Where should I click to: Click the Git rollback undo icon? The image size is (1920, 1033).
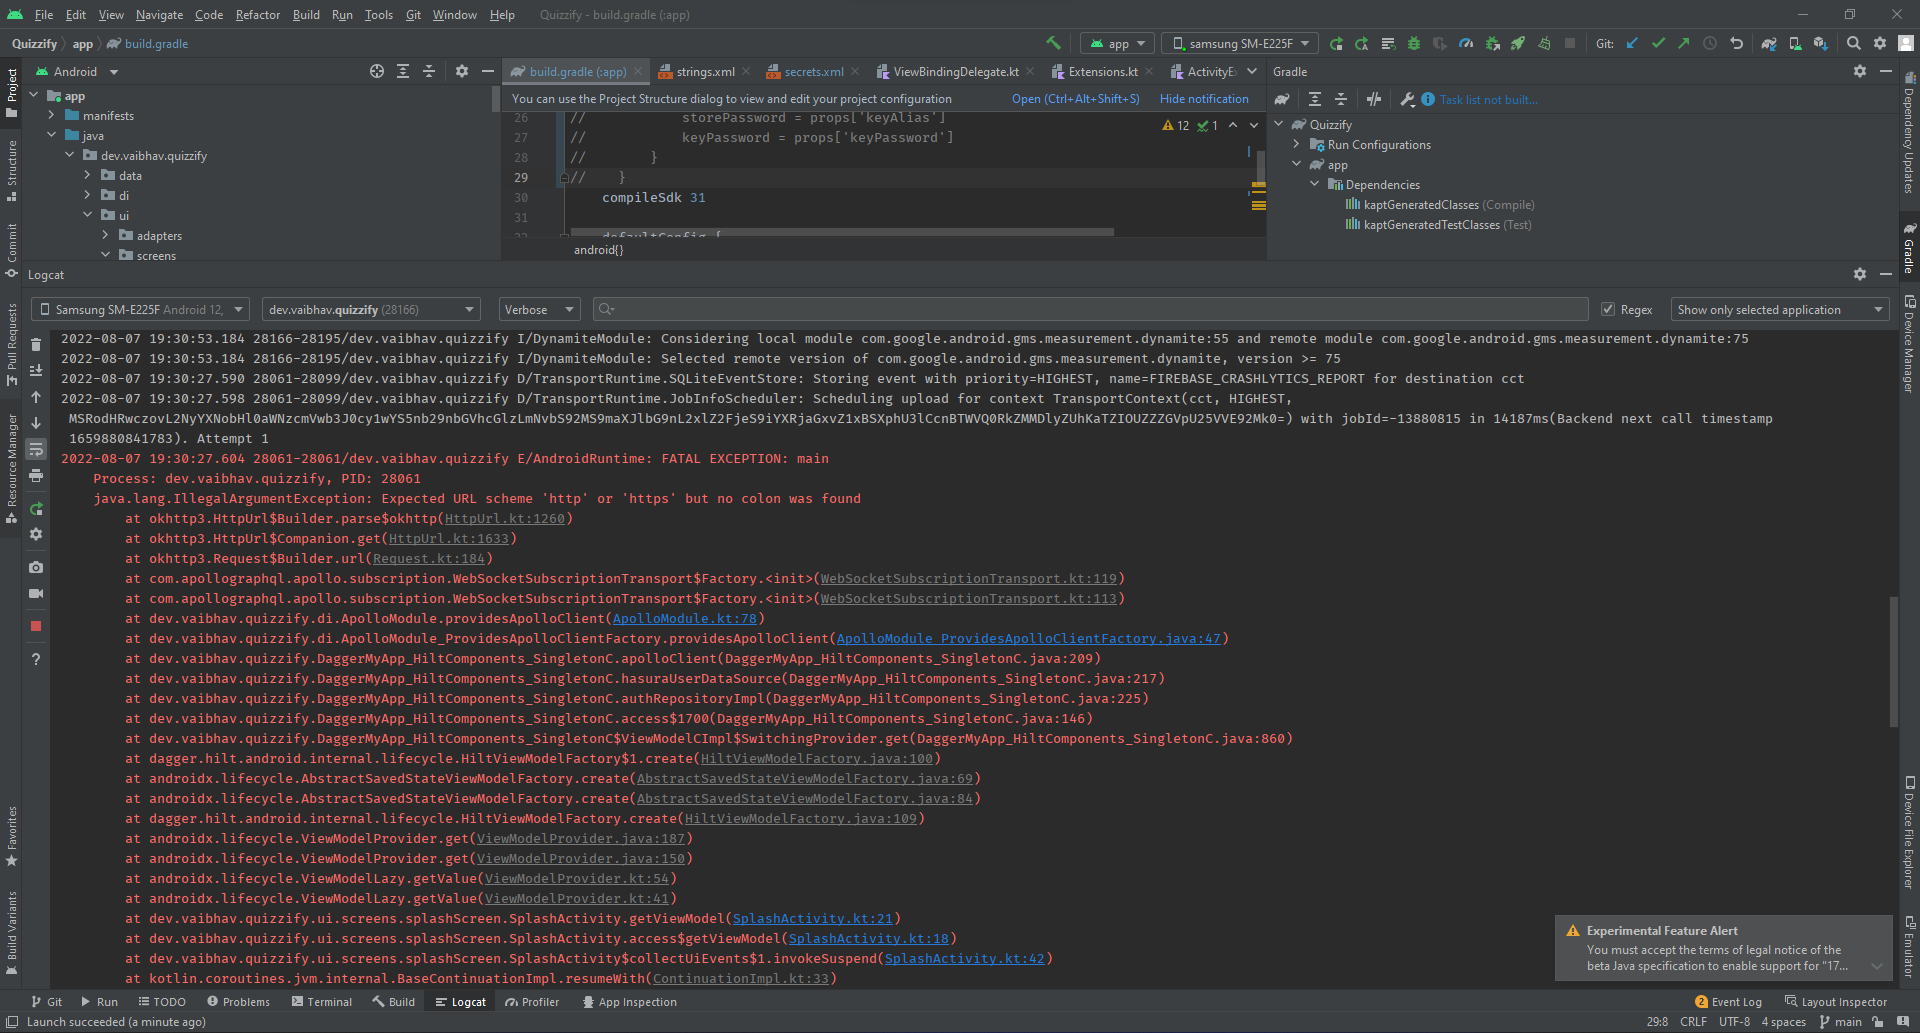click(1736, 43)
